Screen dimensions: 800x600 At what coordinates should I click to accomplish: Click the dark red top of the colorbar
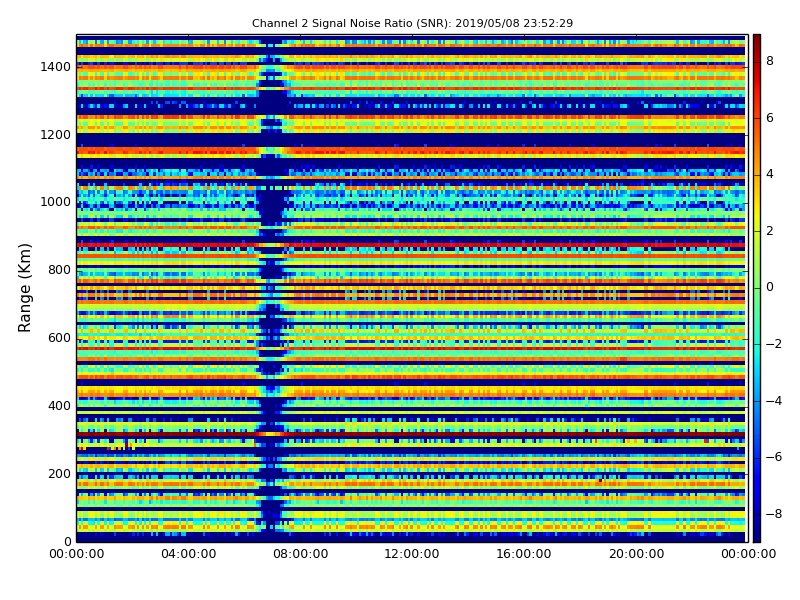[757, 43]
